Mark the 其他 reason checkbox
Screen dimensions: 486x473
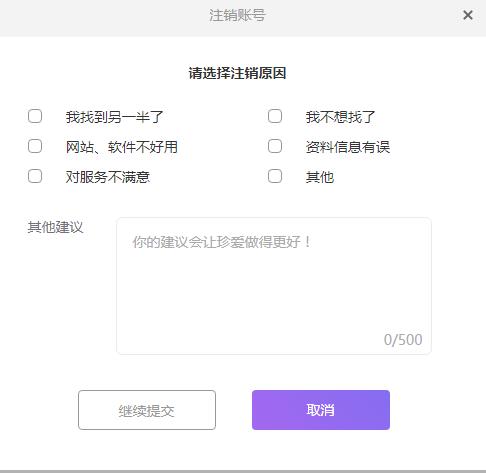pyautogui.click(x=275, y=176)
